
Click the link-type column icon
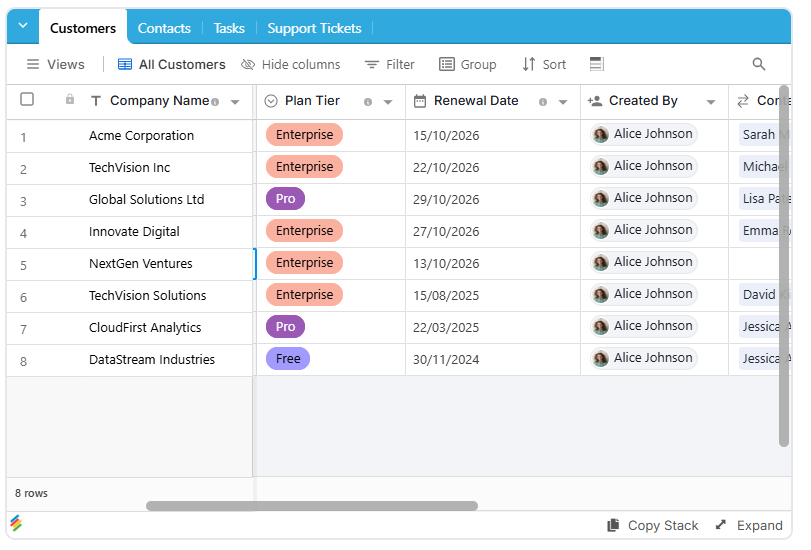coord(743,101)
